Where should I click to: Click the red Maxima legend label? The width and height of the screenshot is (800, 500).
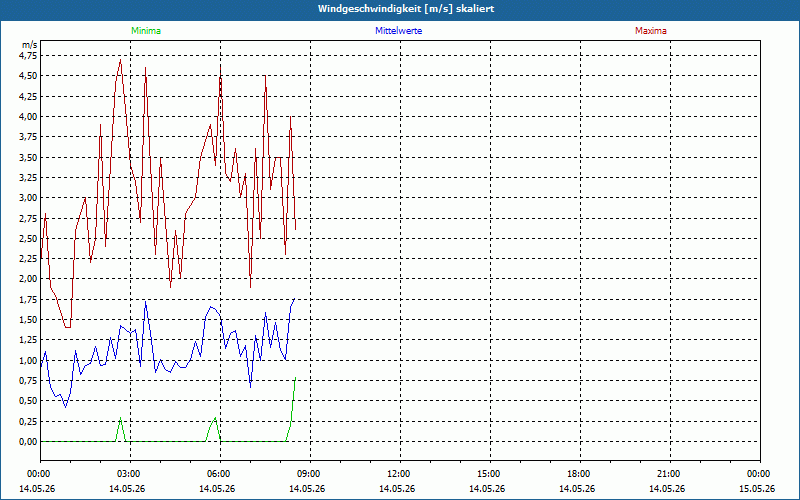651,31
